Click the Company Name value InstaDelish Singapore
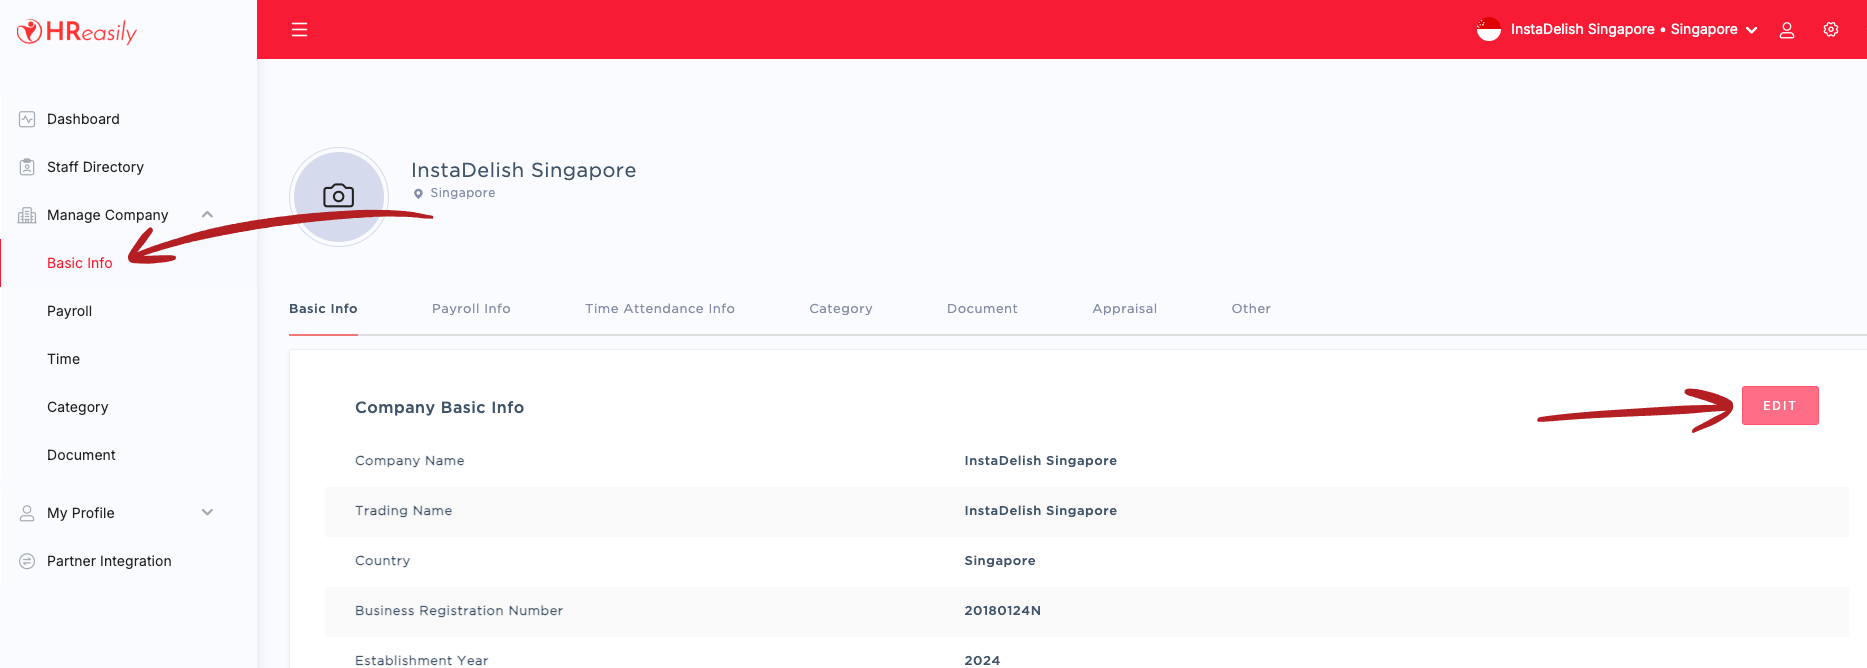 click(1040, 461)
